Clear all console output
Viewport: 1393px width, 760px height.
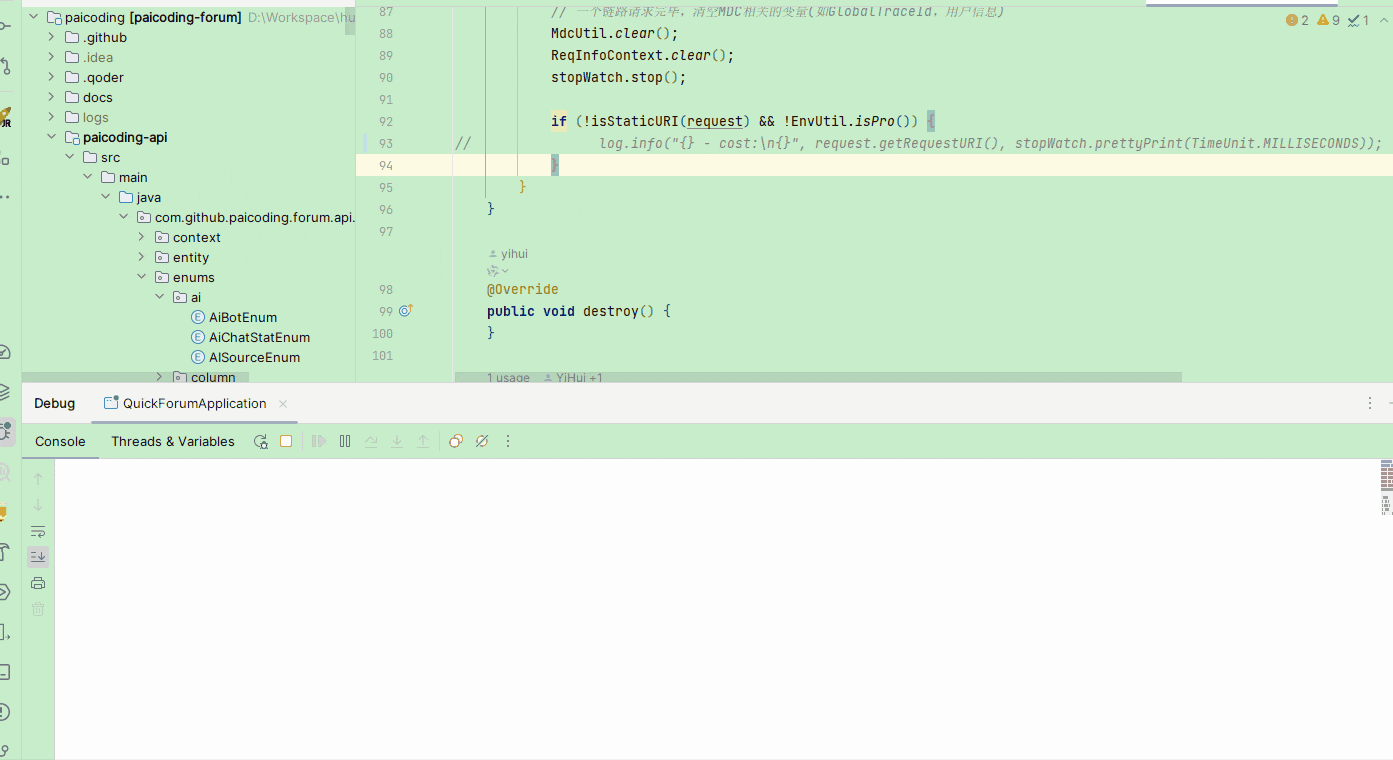[38, 609]
